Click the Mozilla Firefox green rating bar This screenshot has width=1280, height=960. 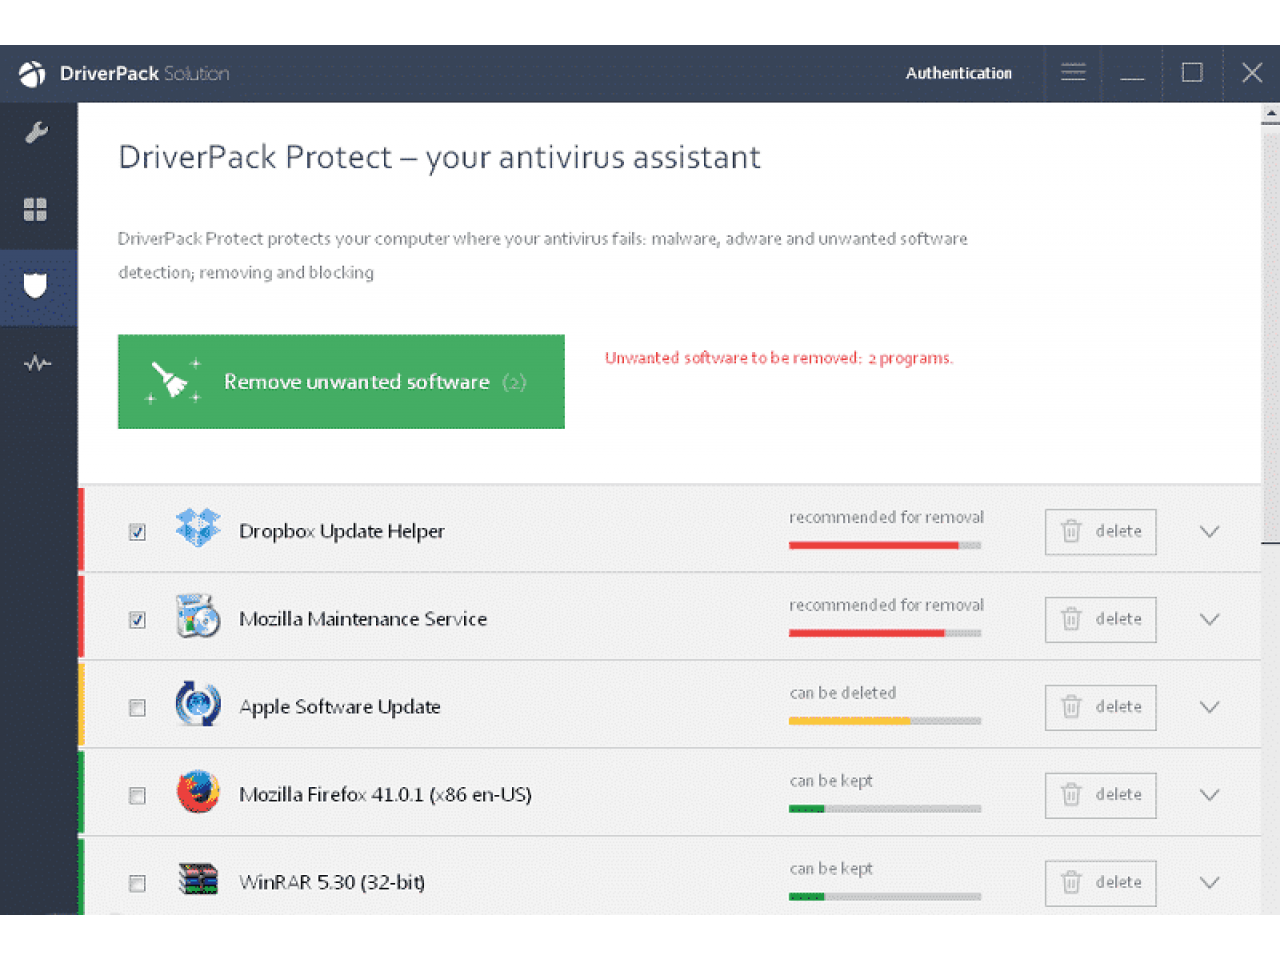click(x=885, y=809)
